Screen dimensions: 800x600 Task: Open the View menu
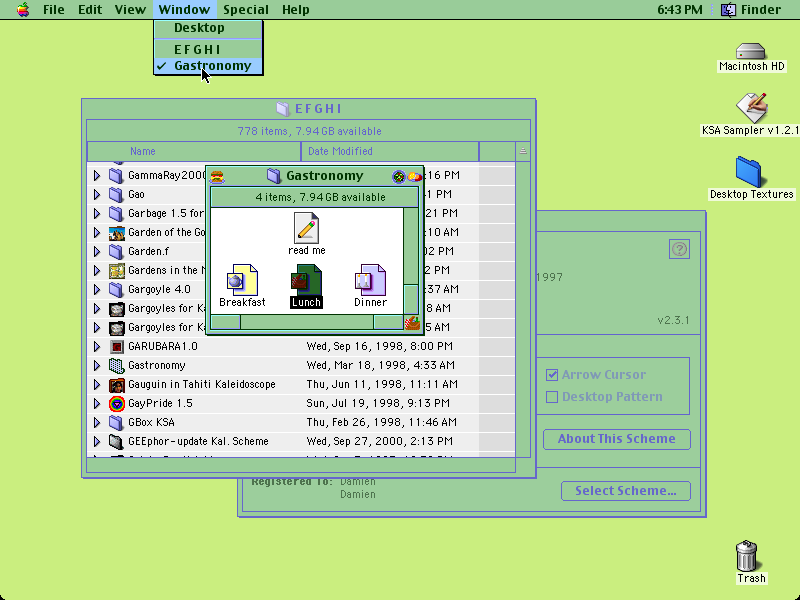point(130,10)
